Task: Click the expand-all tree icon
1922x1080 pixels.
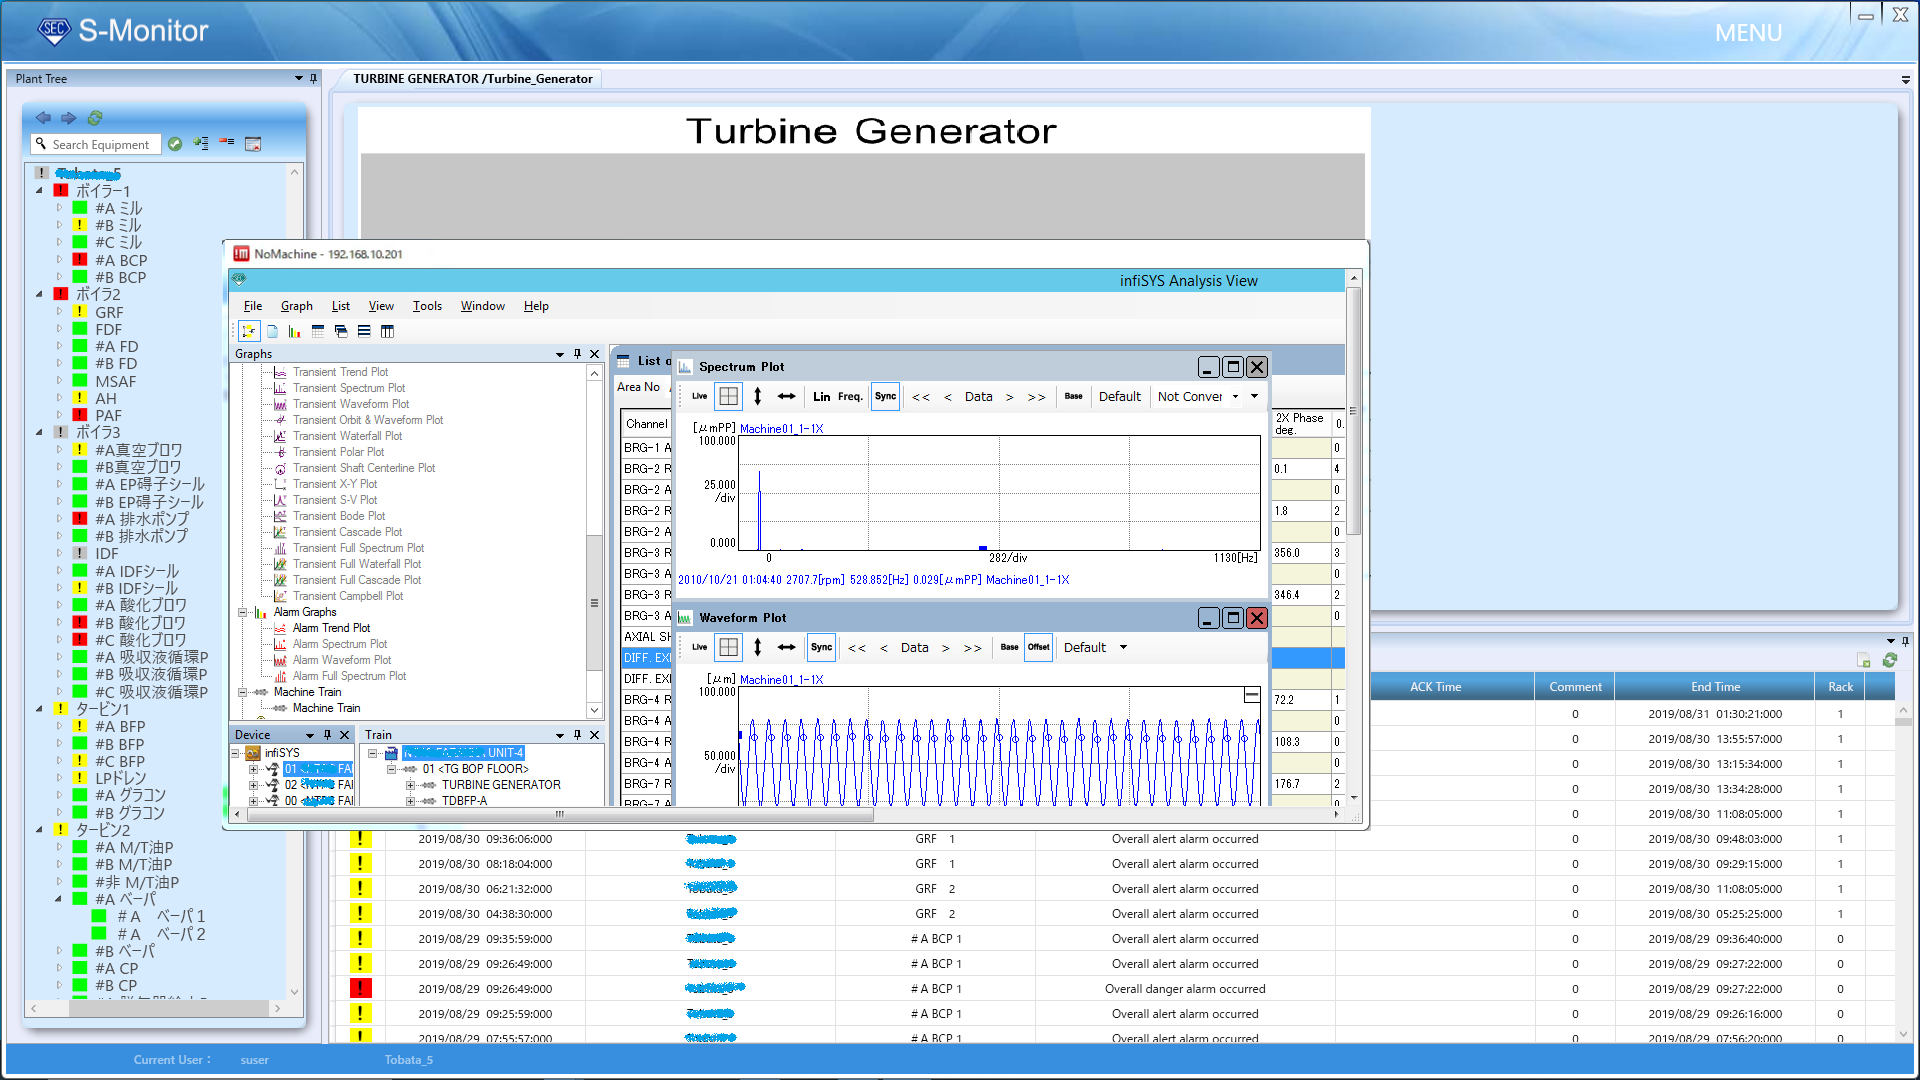Action: coord(201,144)
